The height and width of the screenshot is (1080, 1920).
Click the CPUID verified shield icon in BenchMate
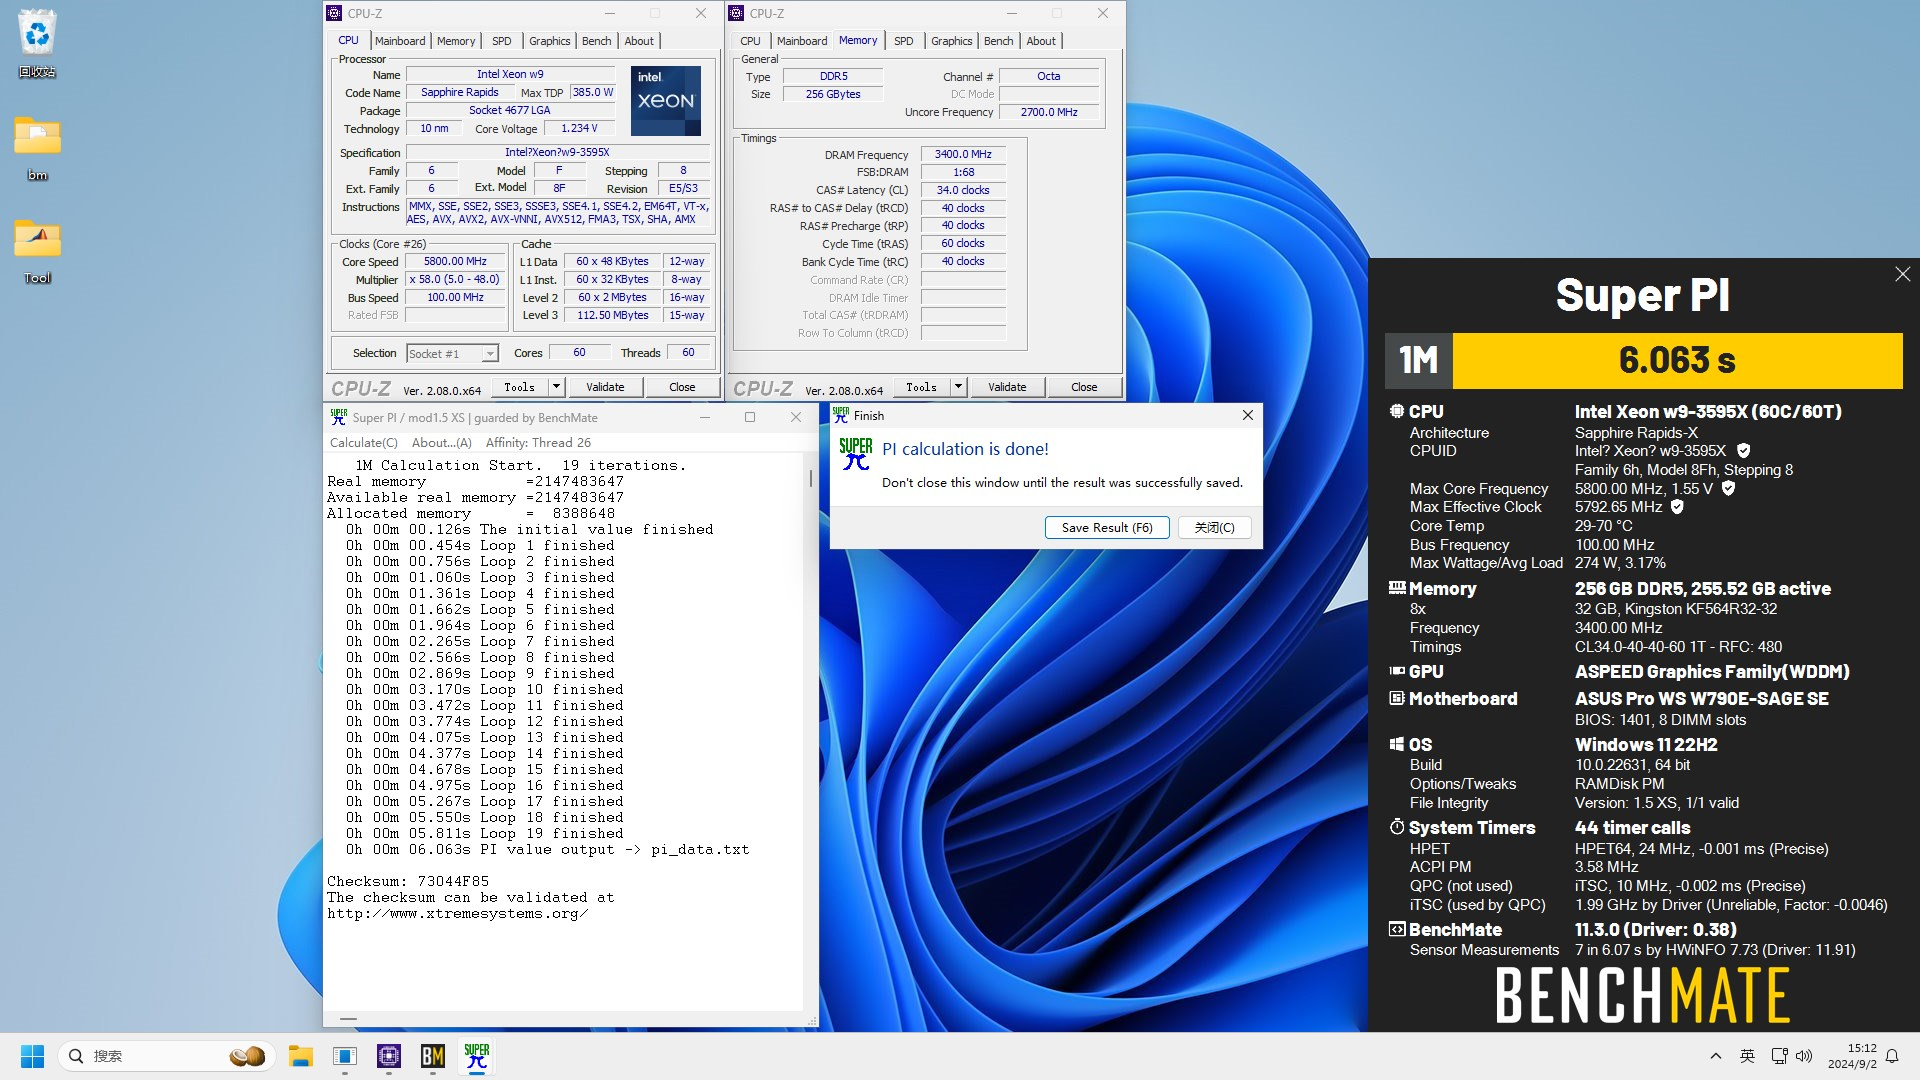click(x=1743, y=451)
